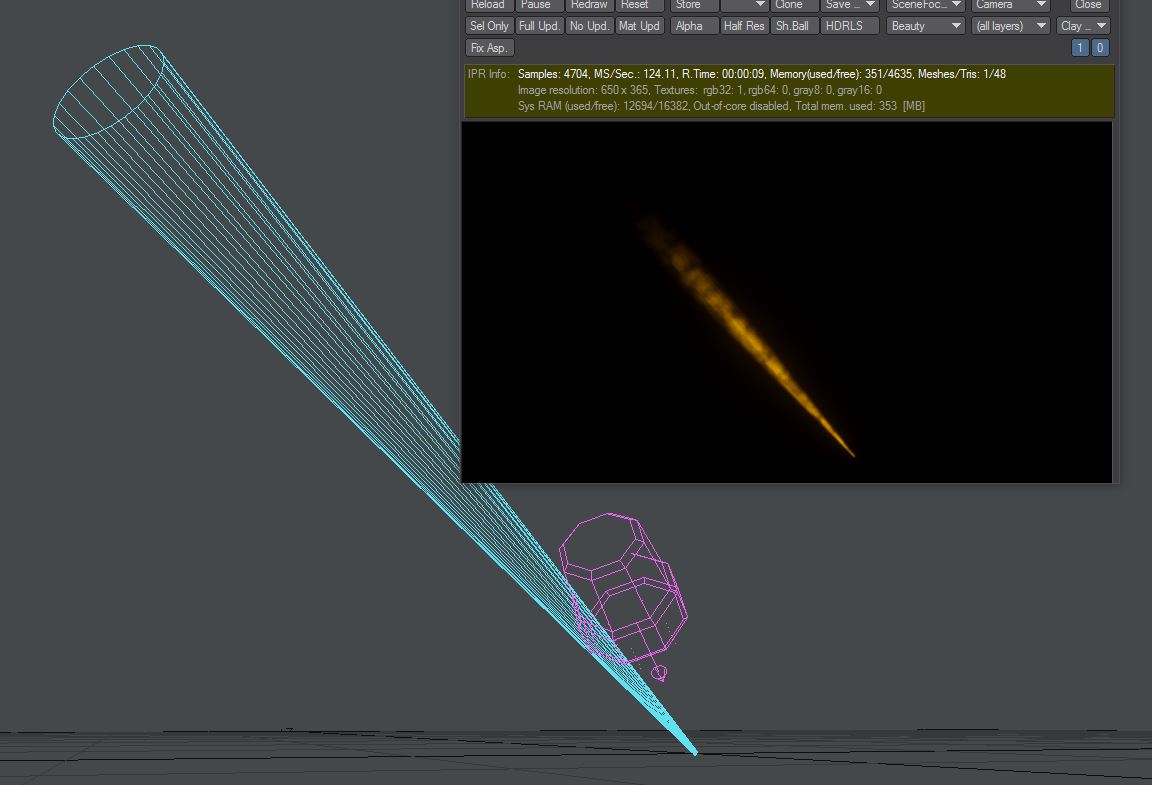1152x785 pixels.
Task: Open the (all layers) dropdown
Action: (x=1010, y=26)
